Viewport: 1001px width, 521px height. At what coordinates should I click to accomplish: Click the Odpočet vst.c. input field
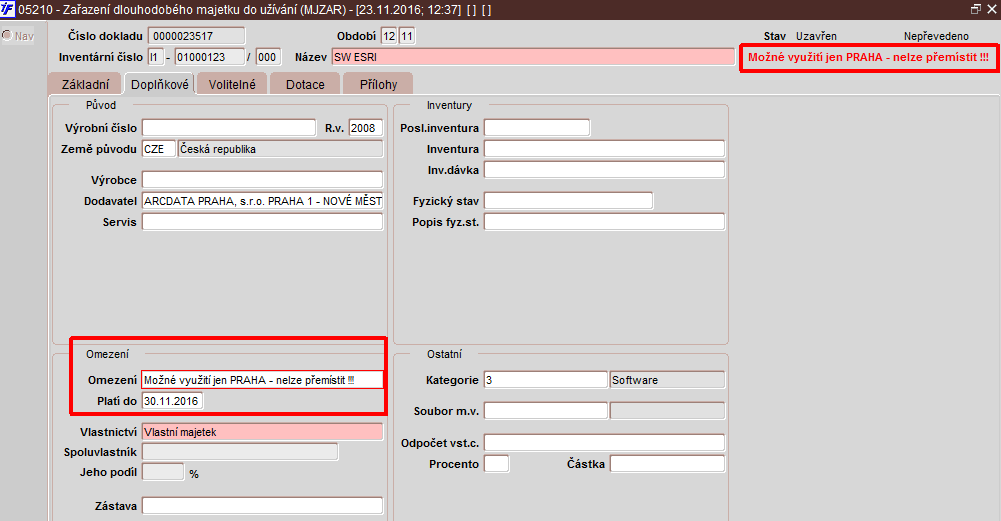point(605,442)
